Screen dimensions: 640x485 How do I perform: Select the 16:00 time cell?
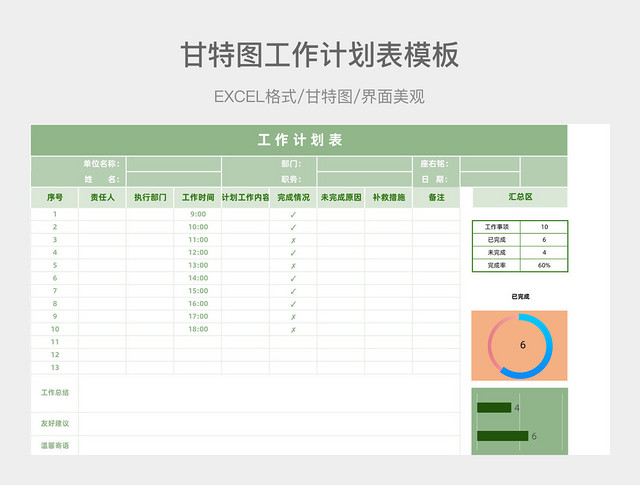[x=198, y=304]
